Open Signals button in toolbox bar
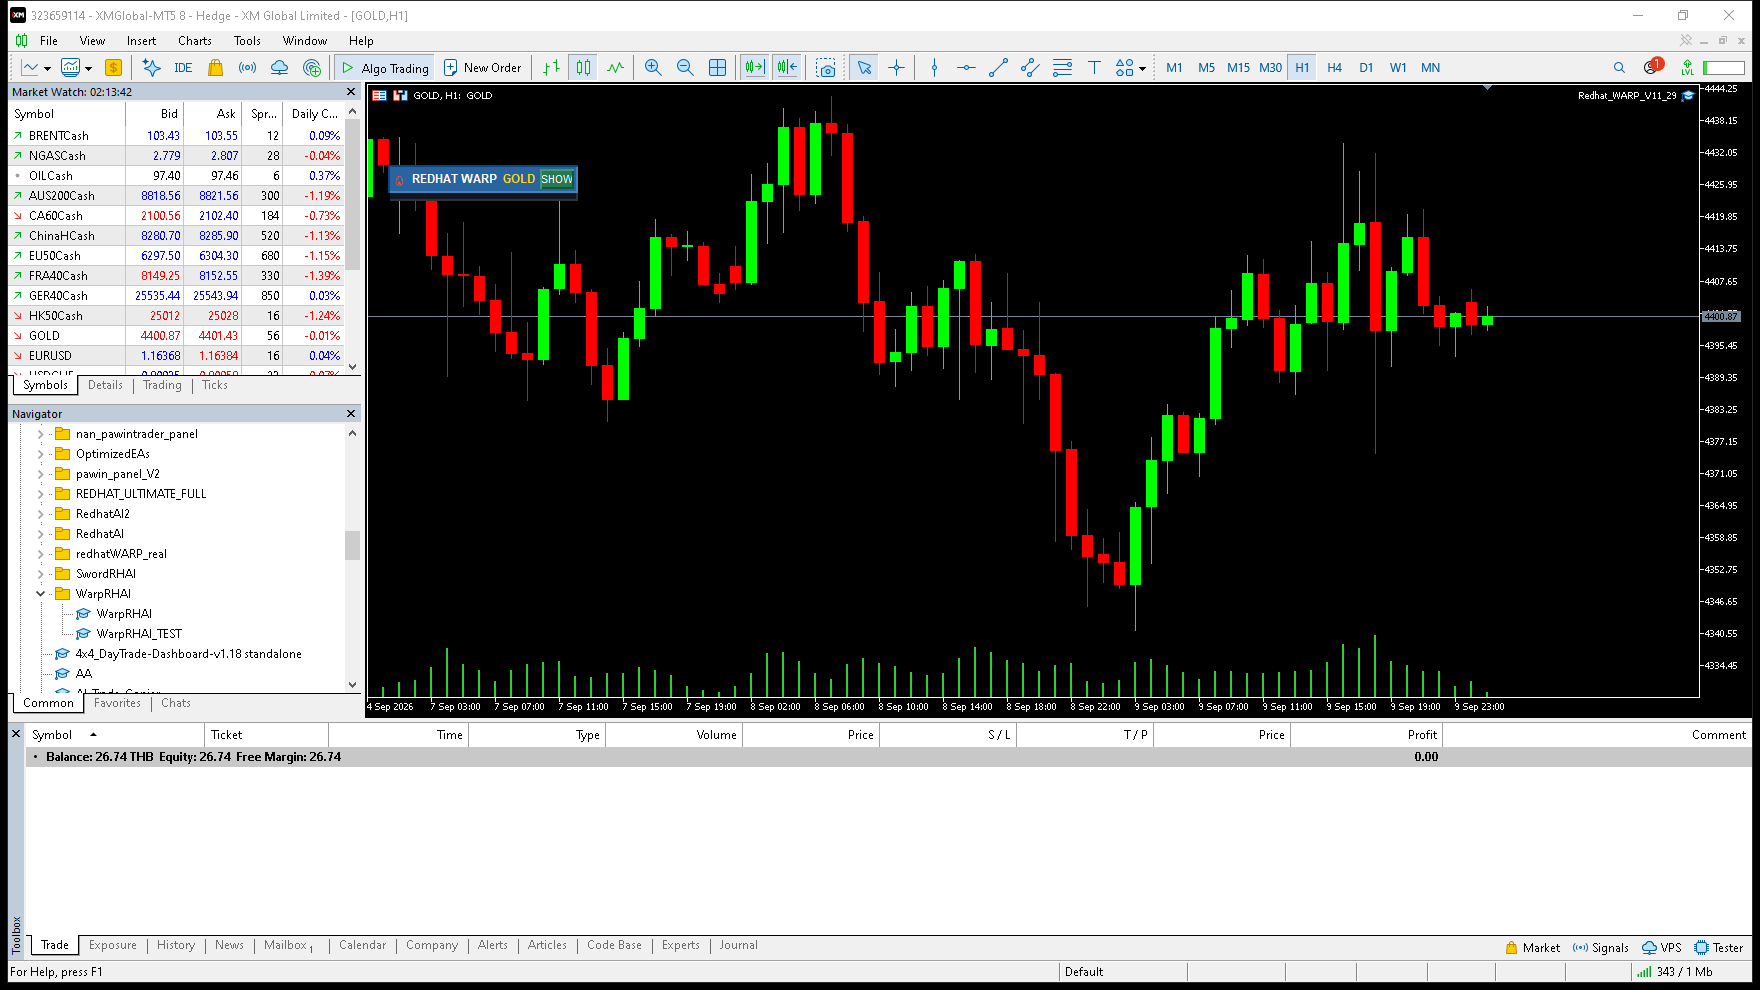This screenshot has width=1760, height=990. pyautogui.click(x=1600, y=948)
